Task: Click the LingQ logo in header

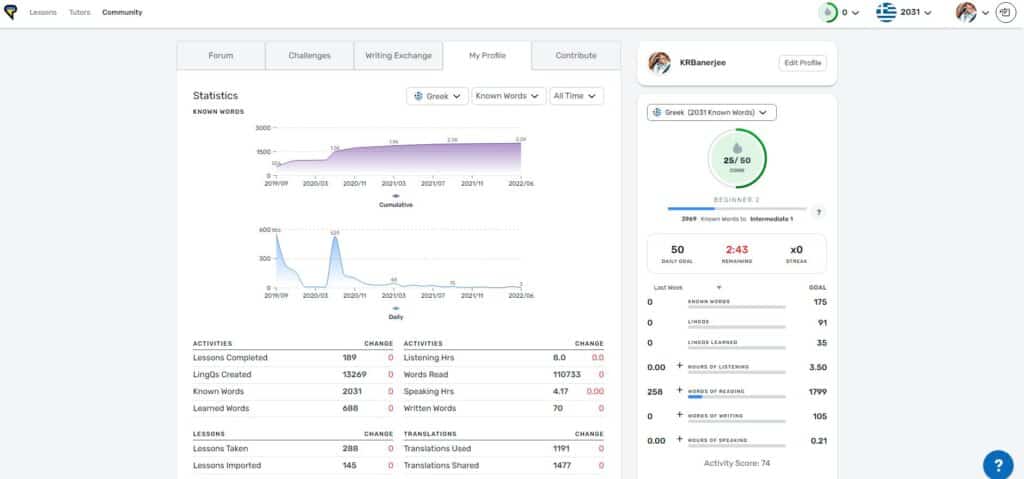Action: pyautogui.click(x=10, y=12)
